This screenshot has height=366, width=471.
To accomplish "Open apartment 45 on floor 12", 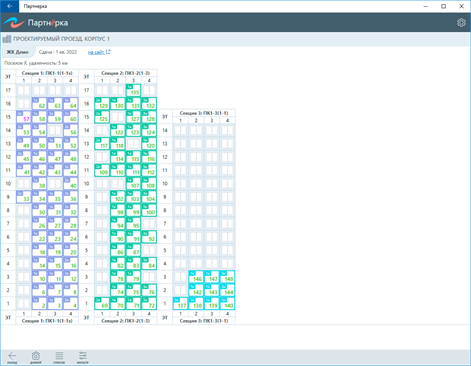I will (24, 157).
